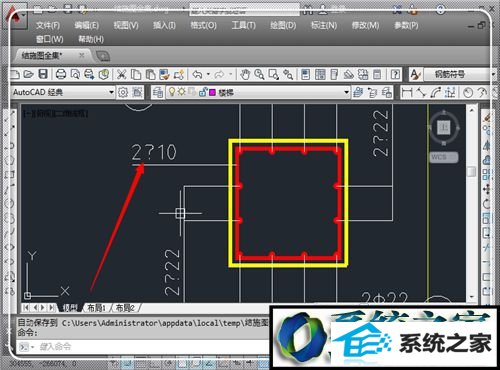
Task: Expand the layer list dropdown arrow
Action: (346, 92)
